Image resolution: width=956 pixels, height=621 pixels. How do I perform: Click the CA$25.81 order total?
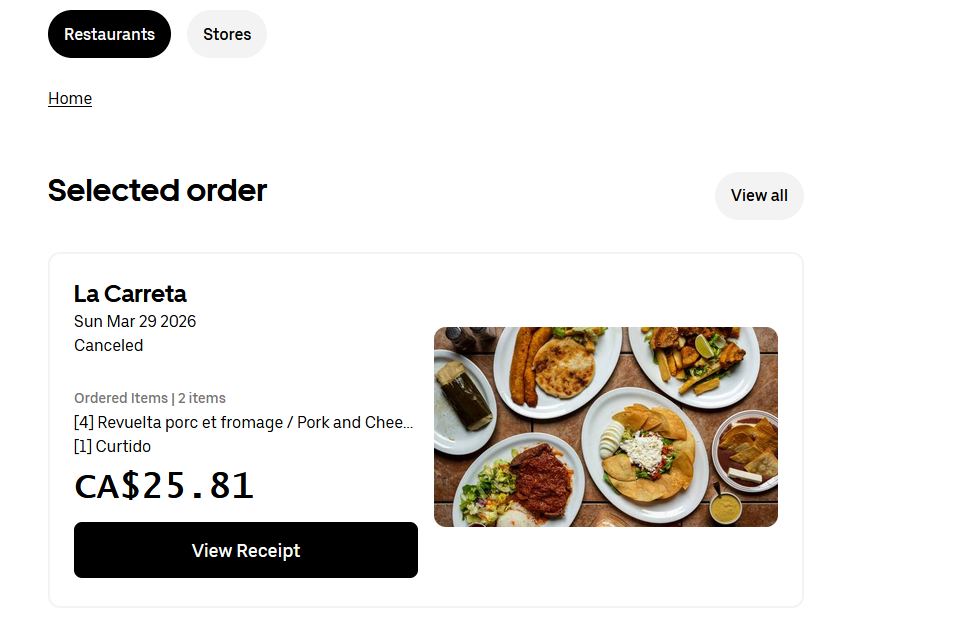point(163,486)
